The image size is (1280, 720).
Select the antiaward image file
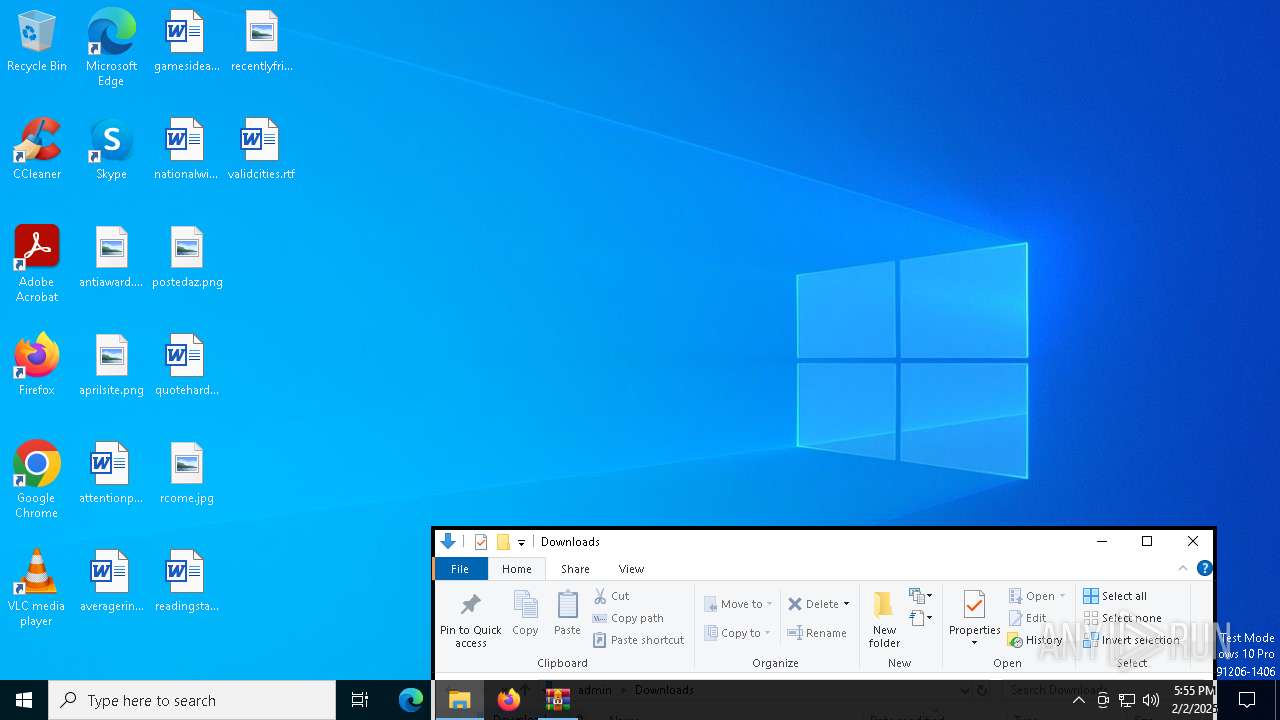tap(111, 257)
